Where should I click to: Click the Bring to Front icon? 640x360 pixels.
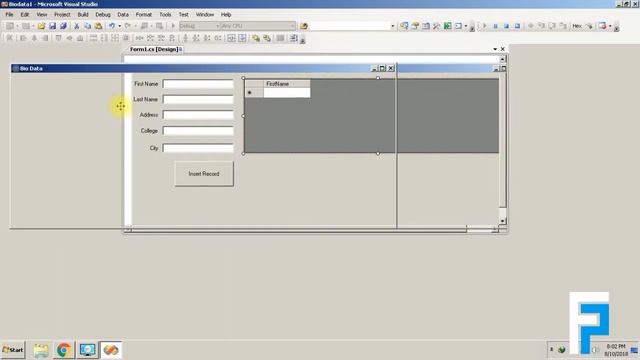coord(256,38)
